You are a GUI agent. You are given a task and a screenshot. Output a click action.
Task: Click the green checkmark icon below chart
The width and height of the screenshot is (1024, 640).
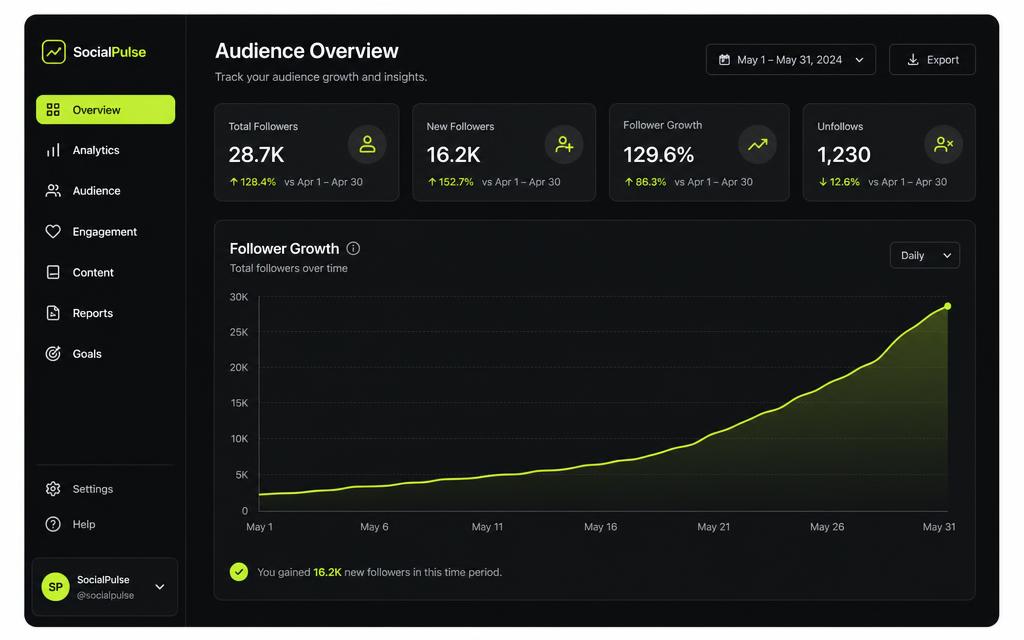[x=239, y=571]
